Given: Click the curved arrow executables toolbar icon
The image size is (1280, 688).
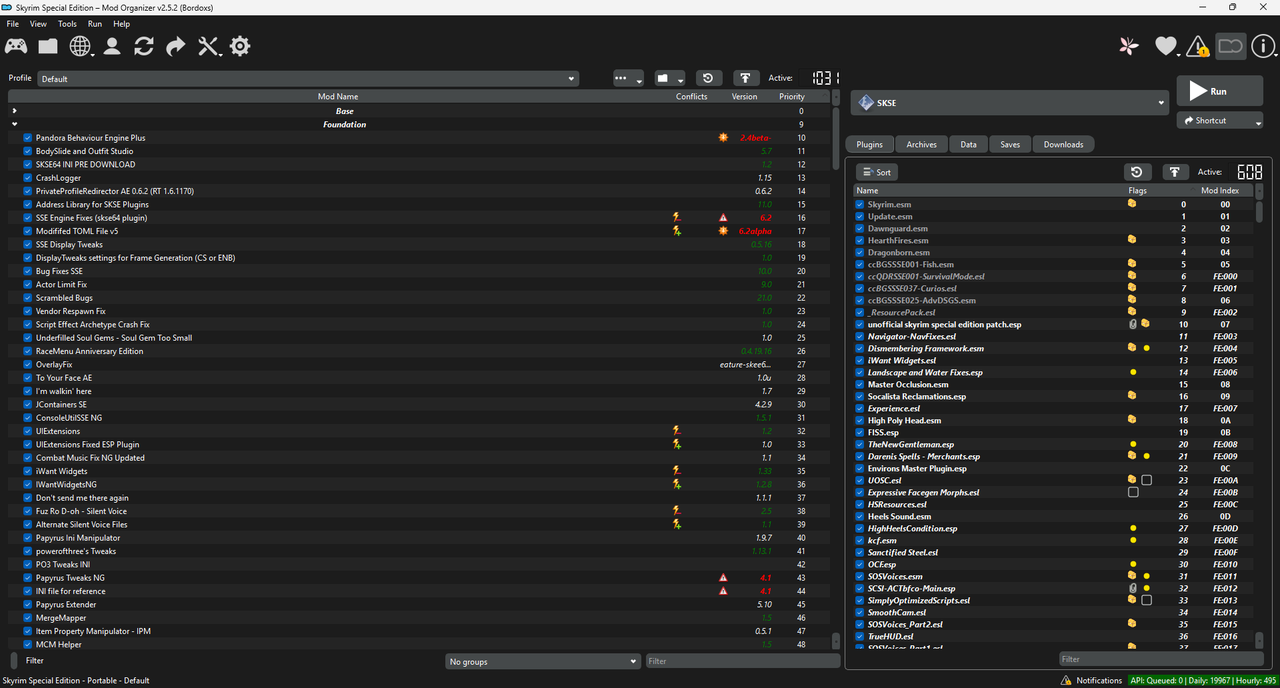Looking at the screenshot, I should tap(176, 46).
